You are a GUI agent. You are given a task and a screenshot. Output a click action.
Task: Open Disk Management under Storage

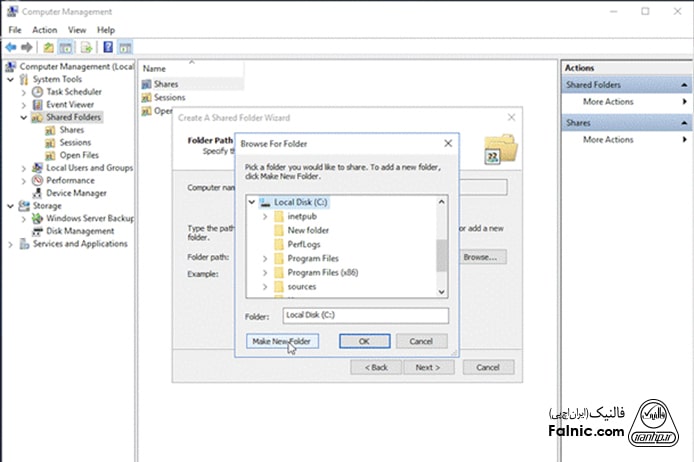(80, 231)
